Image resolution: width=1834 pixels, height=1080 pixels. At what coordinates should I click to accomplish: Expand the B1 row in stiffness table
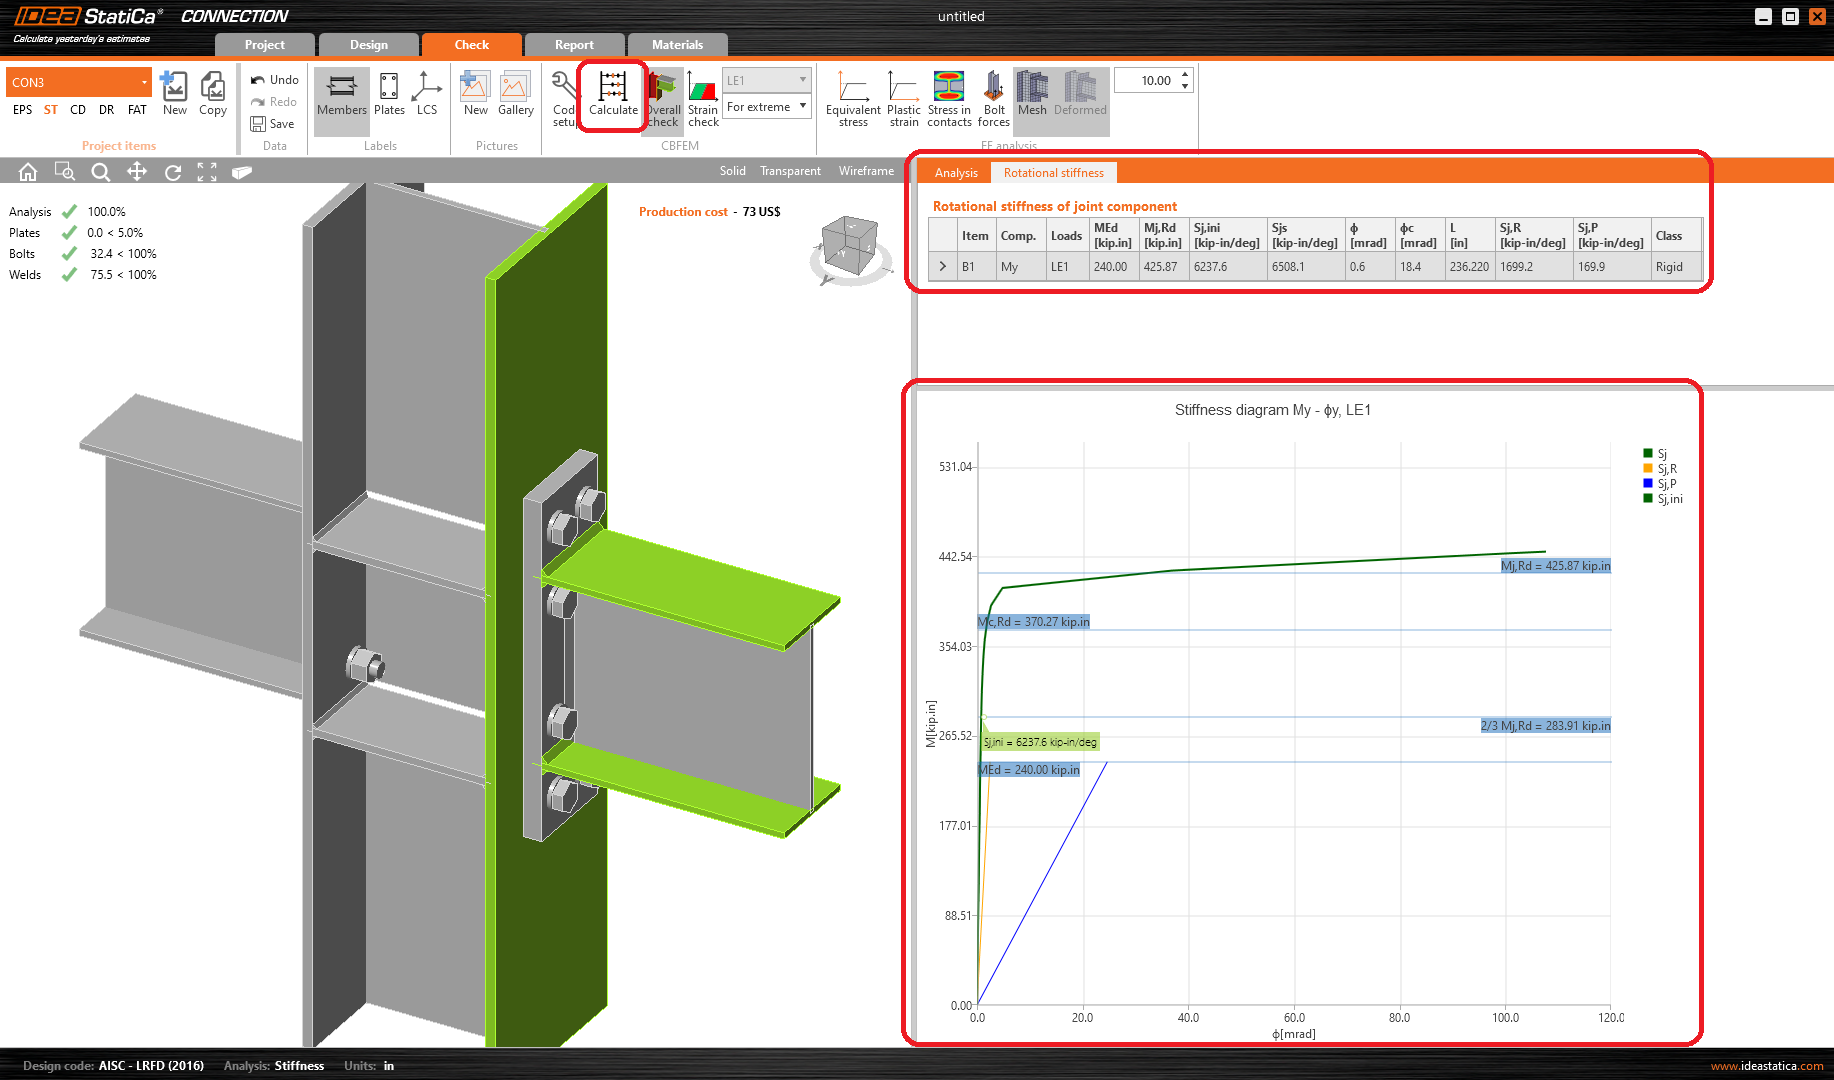pos(942,267)
